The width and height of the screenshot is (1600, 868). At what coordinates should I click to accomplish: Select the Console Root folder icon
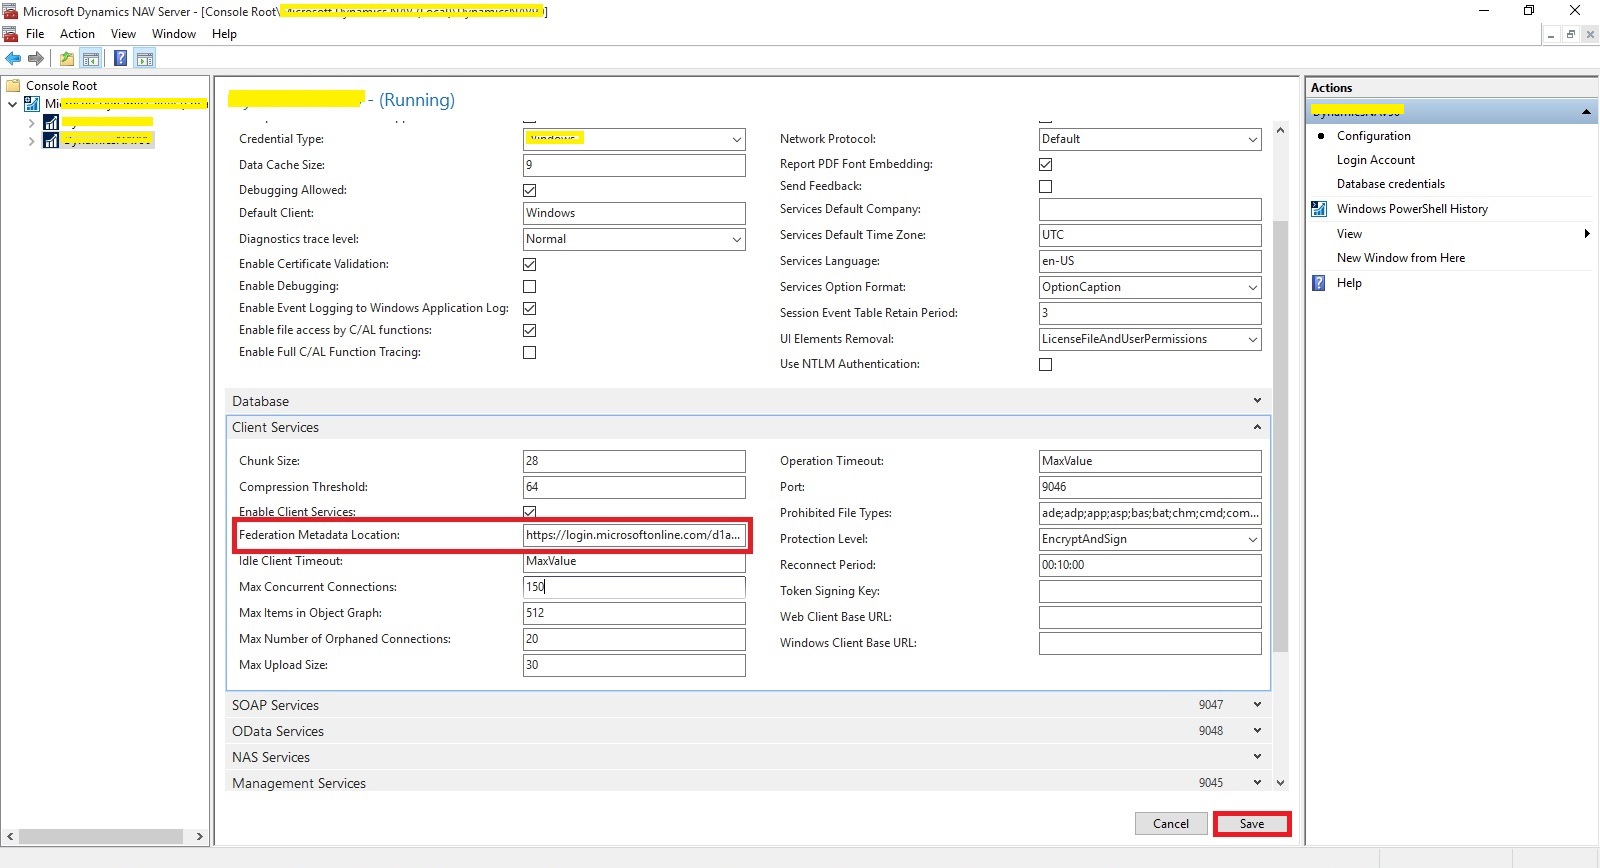click(x=14, y=86)
